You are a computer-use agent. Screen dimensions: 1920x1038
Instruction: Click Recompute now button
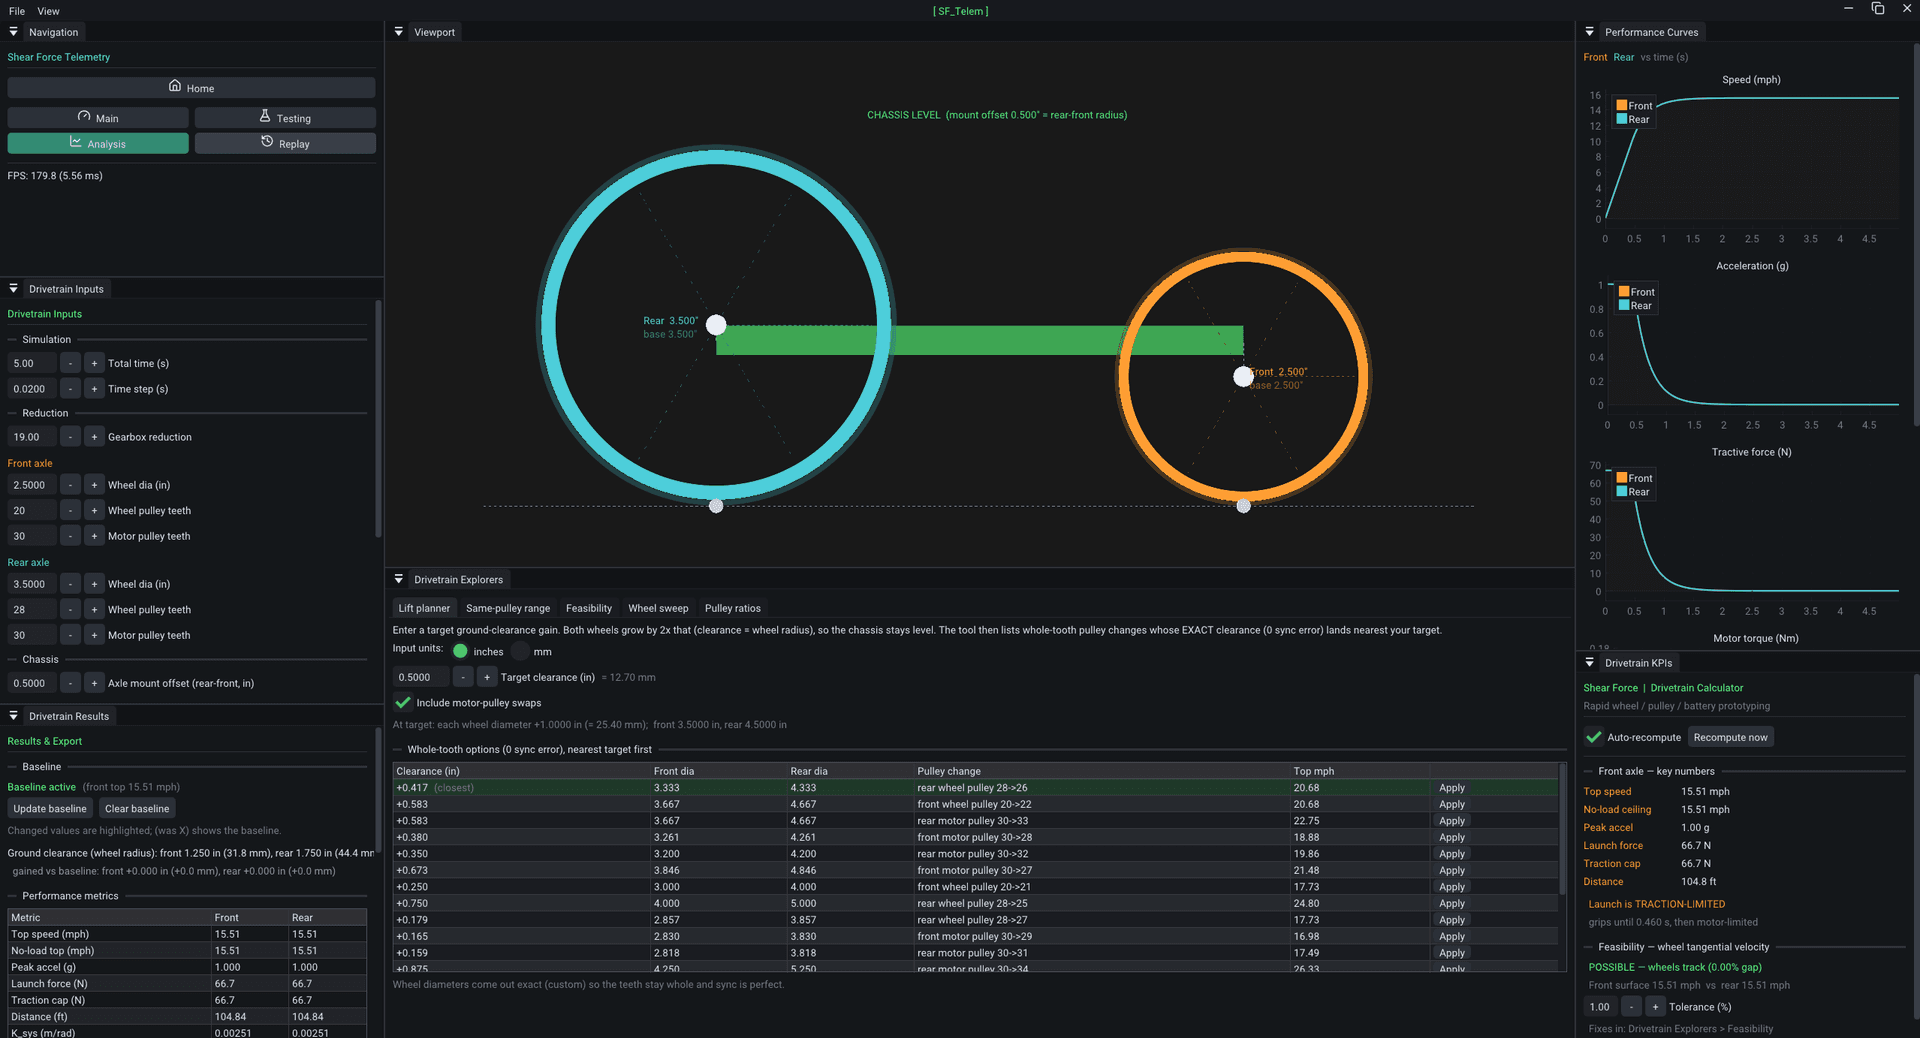(1731, 737)
